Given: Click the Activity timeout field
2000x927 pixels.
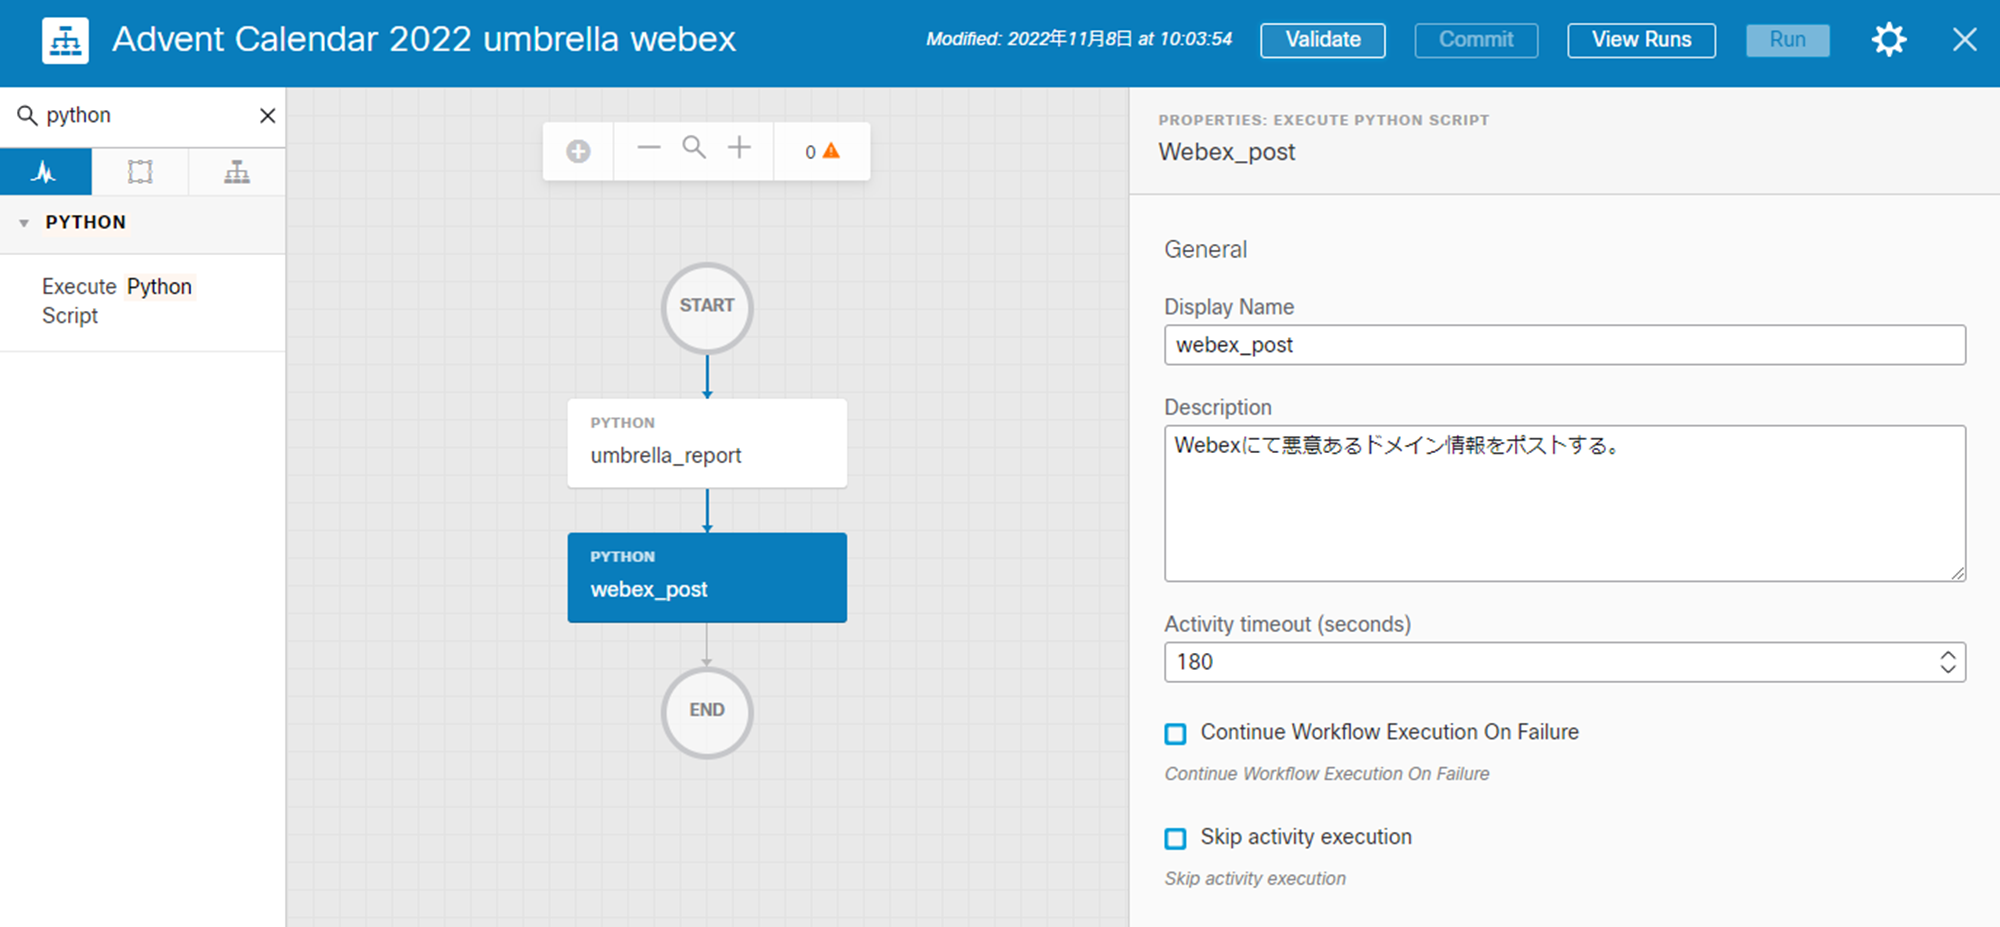Looking at the screenshot, I should click(x=1564, y=662).
